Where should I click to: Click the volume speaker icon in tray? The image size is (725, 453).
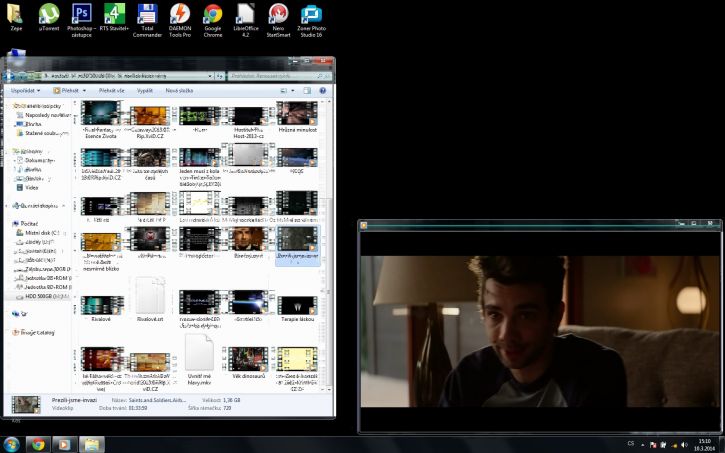tap(684, 445)
